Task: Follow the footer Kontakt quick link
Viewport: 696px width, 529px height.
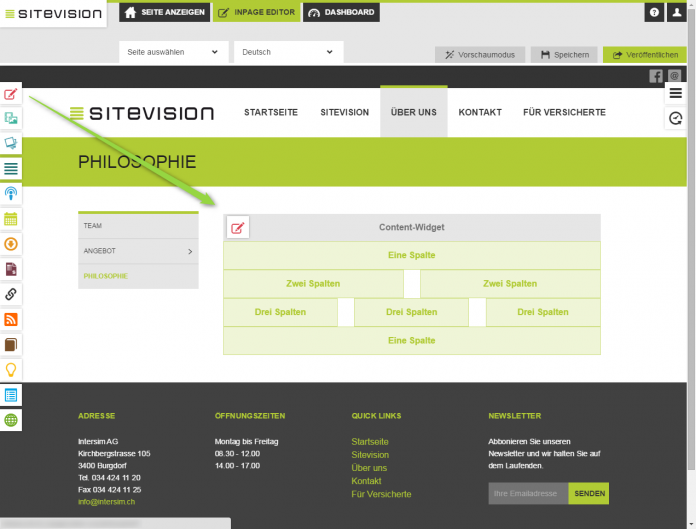Action: click(366, 481)
